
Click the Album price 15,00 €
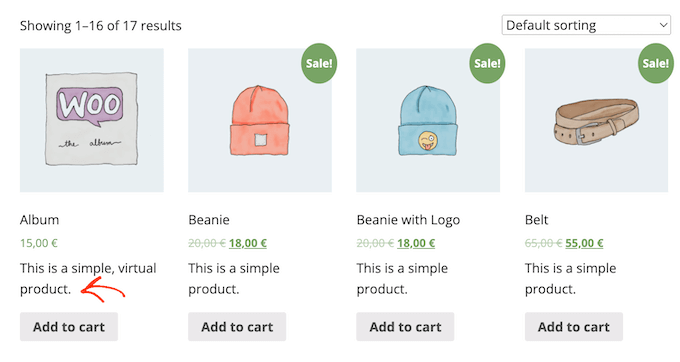point(39,243)
